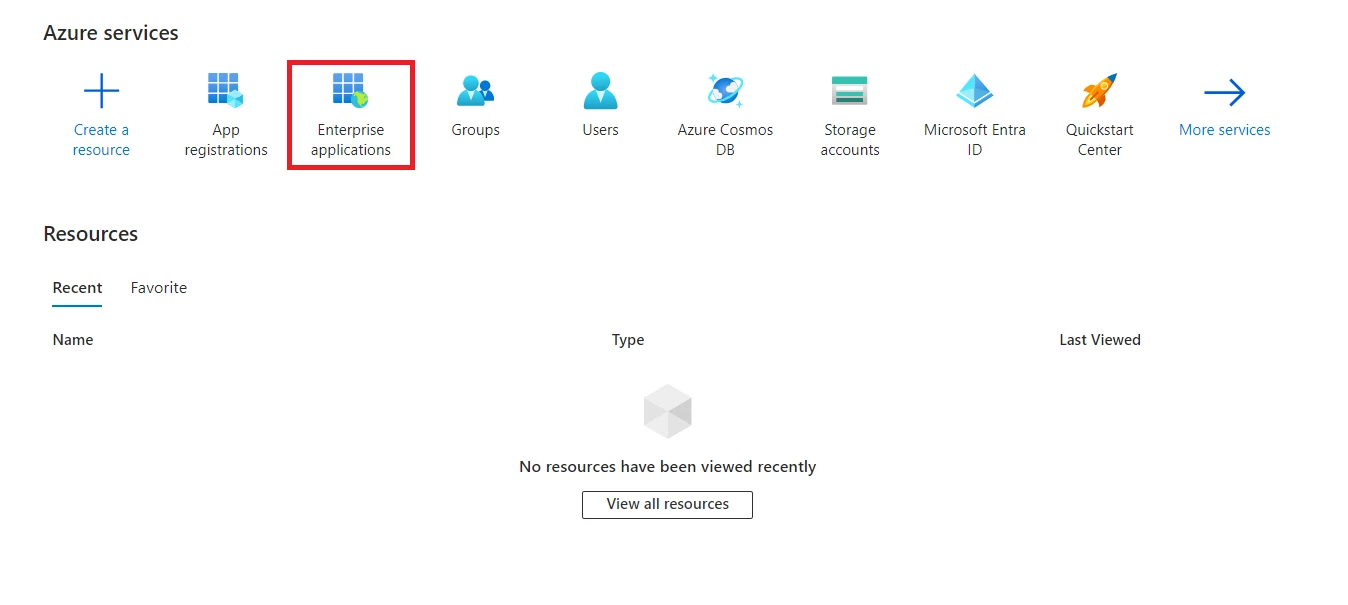Click the Create a resource plus icon

[x=101, y=91]
